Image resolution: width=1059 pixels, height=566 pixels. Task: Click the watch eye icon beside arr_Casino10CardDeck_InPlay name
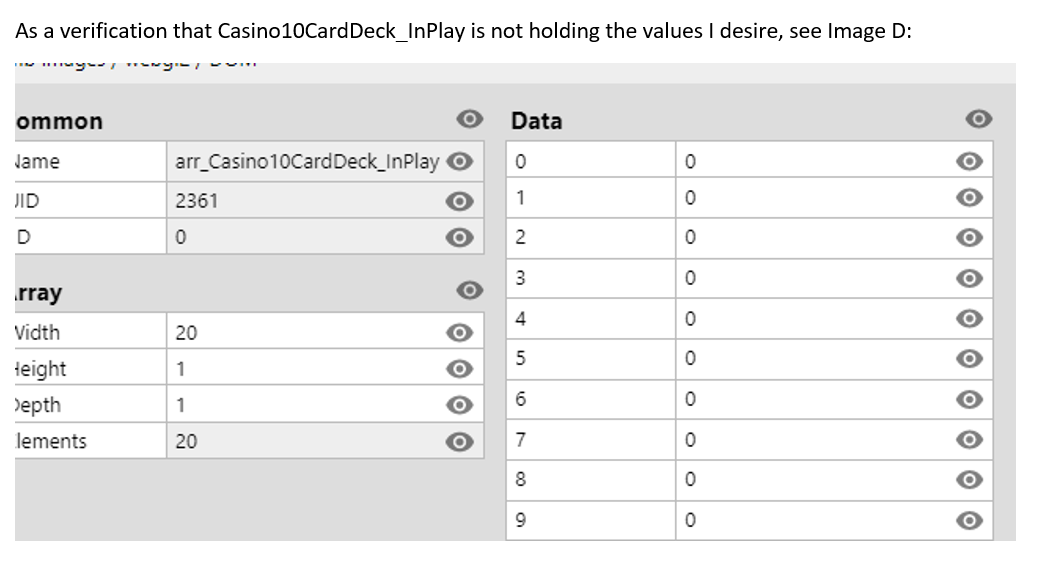click(x=459, y=161)
